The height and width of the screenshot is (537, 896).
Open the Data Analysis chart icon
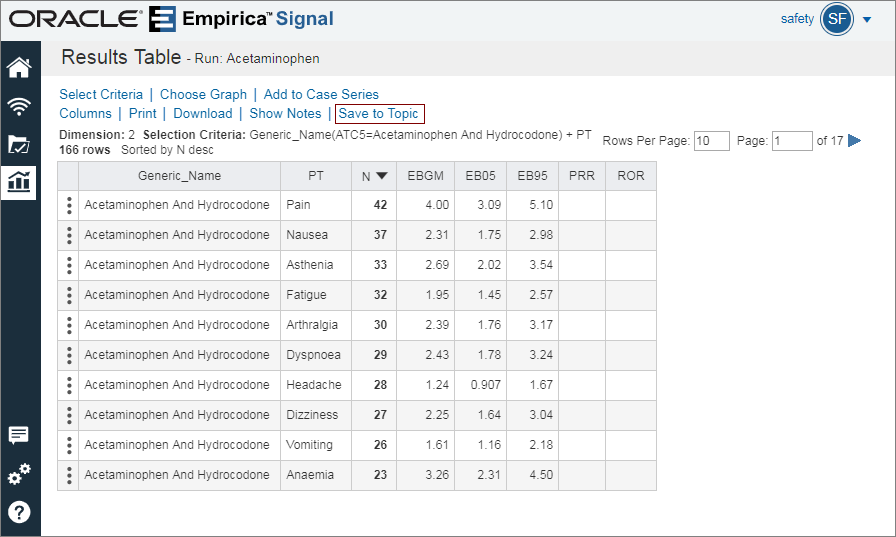click(x=18, y=182)
